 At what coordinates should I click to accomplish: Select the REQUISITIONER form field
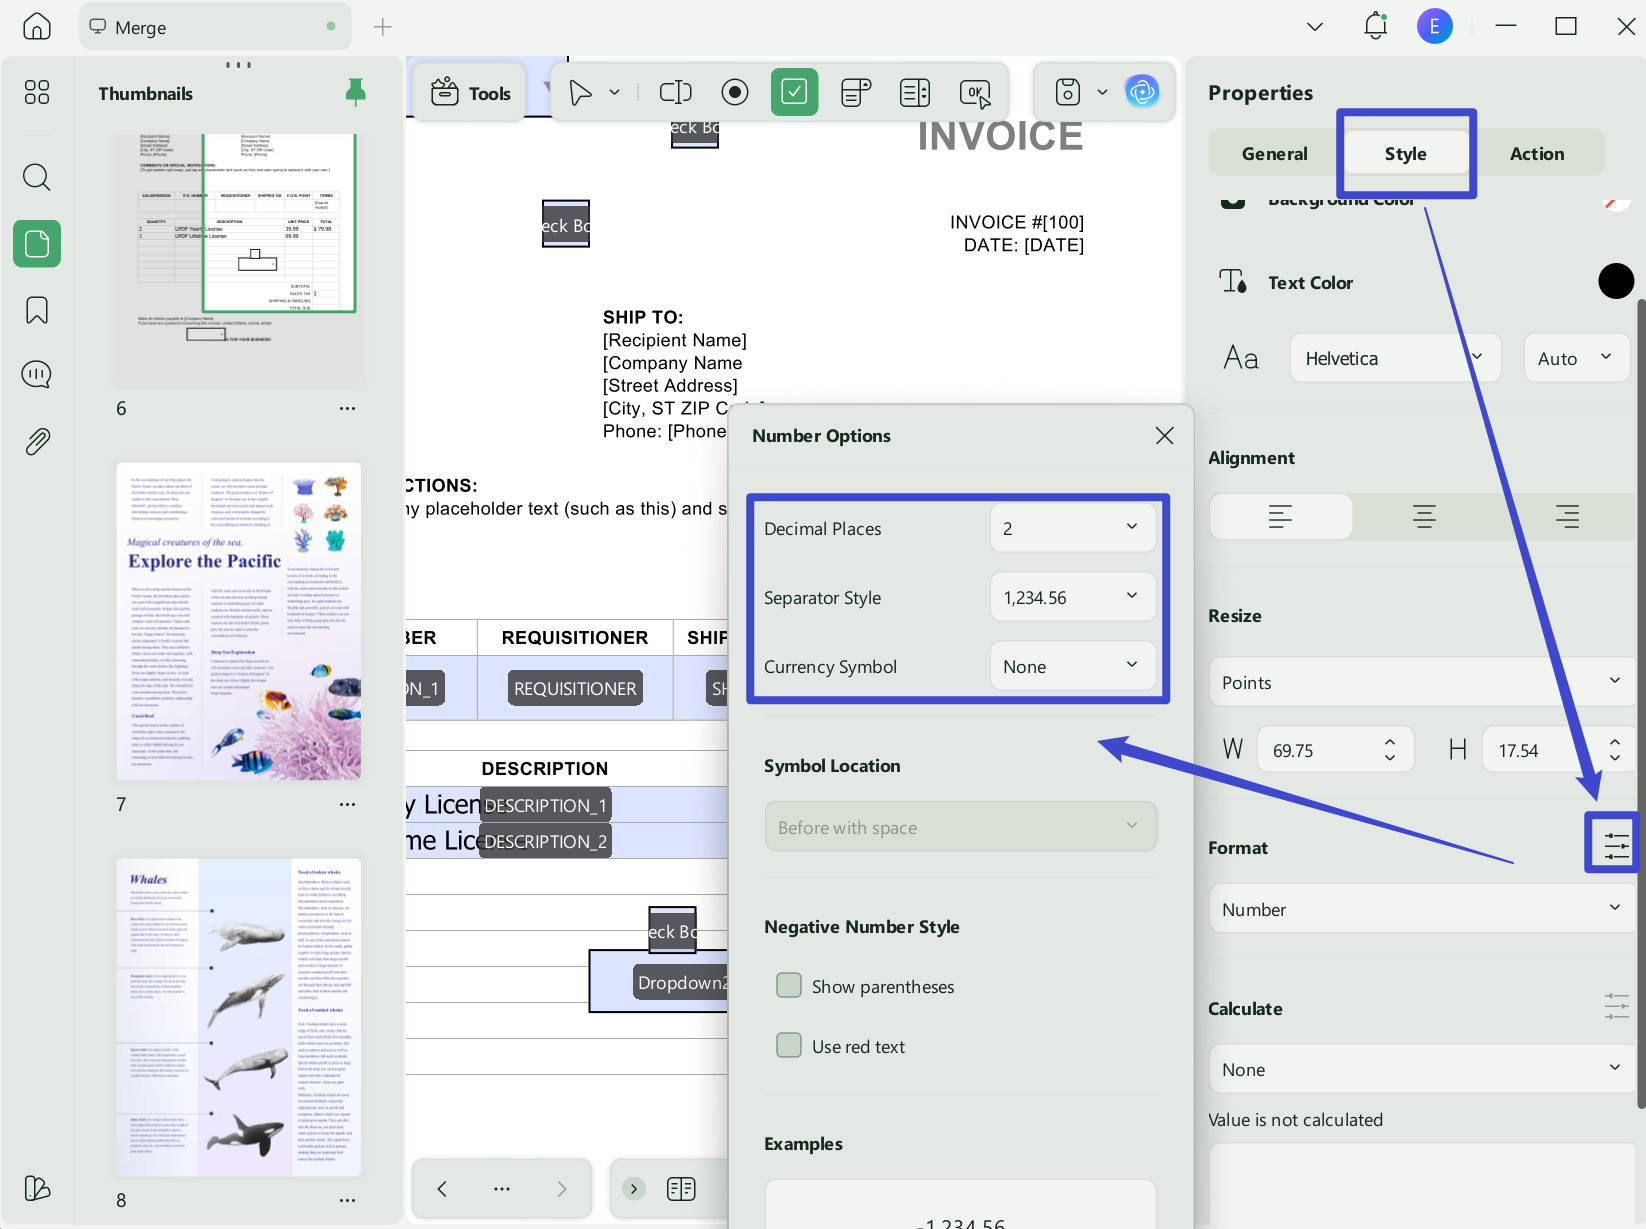pyautogui.click(x=575, y=688)
